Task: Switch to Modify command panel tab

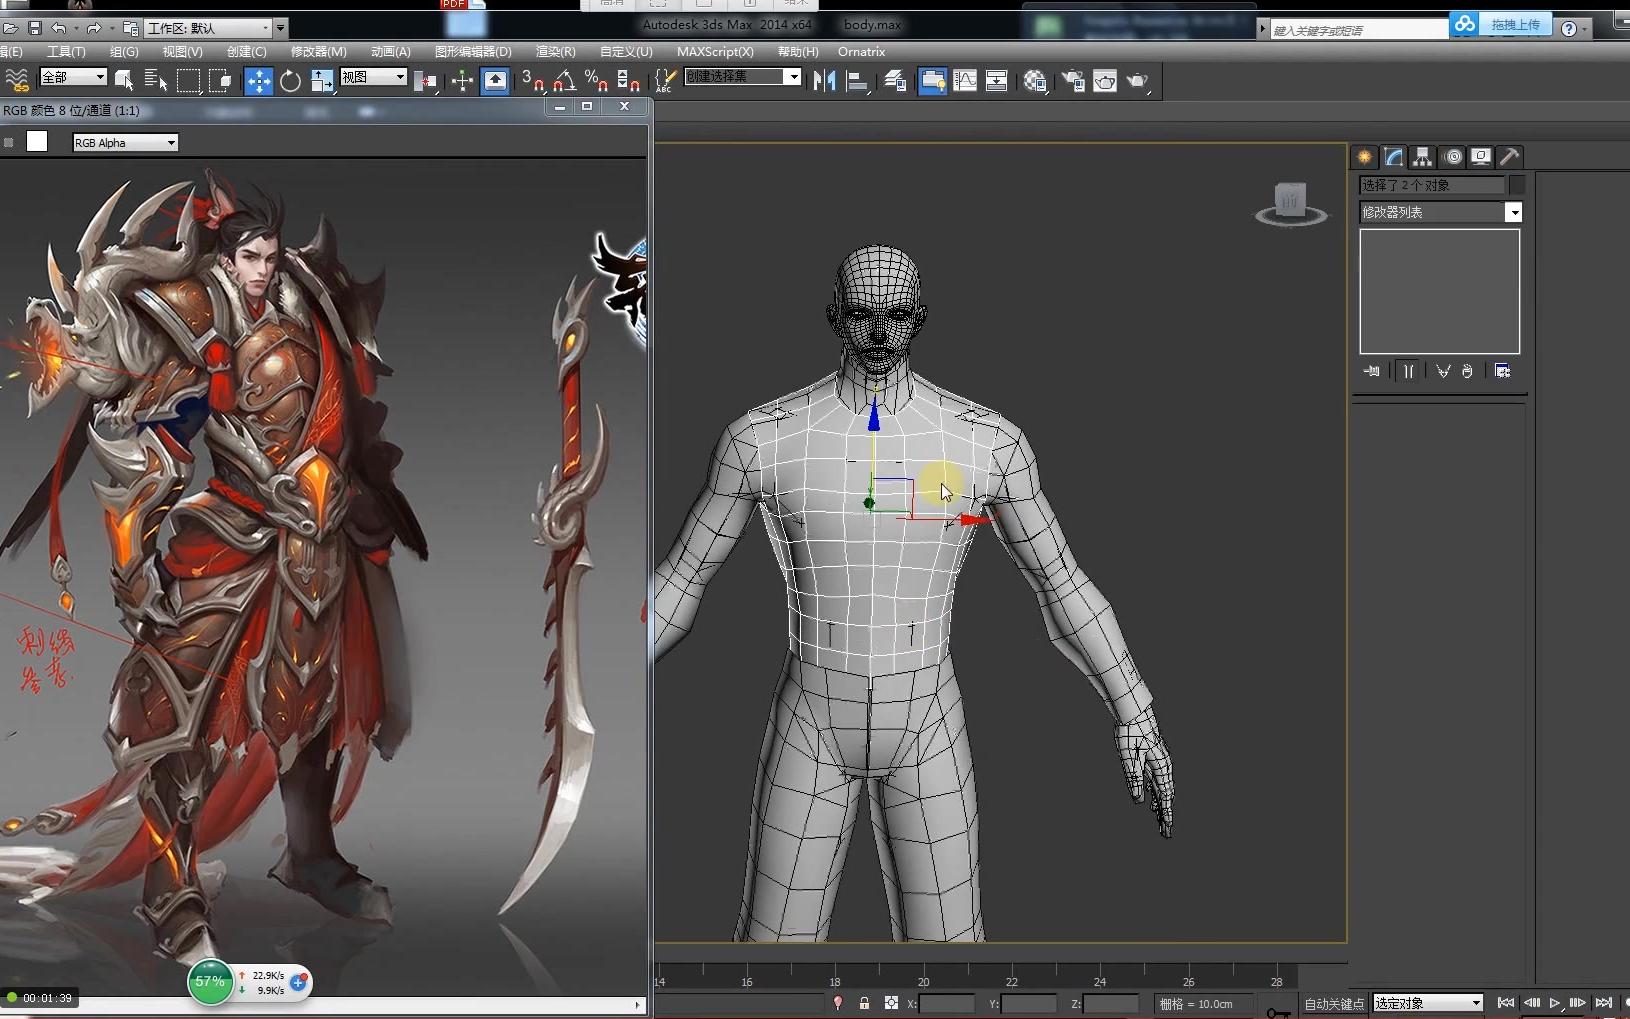Action: coord(1393,157)
